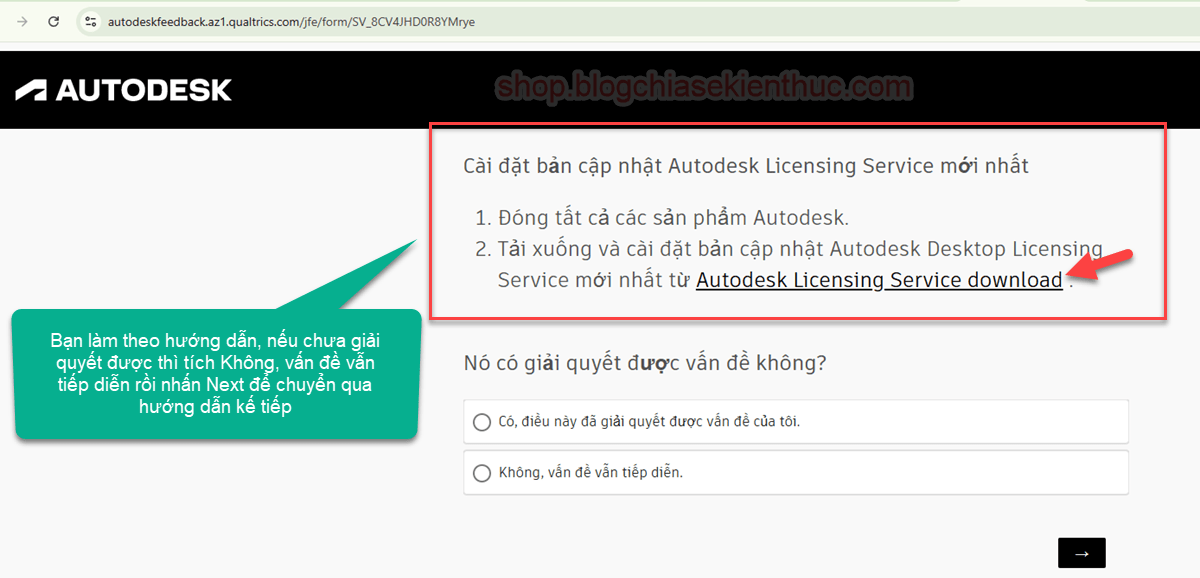Select 'Không, vấn đề vẫn tiếp diễn' option

tap(796, 472)
